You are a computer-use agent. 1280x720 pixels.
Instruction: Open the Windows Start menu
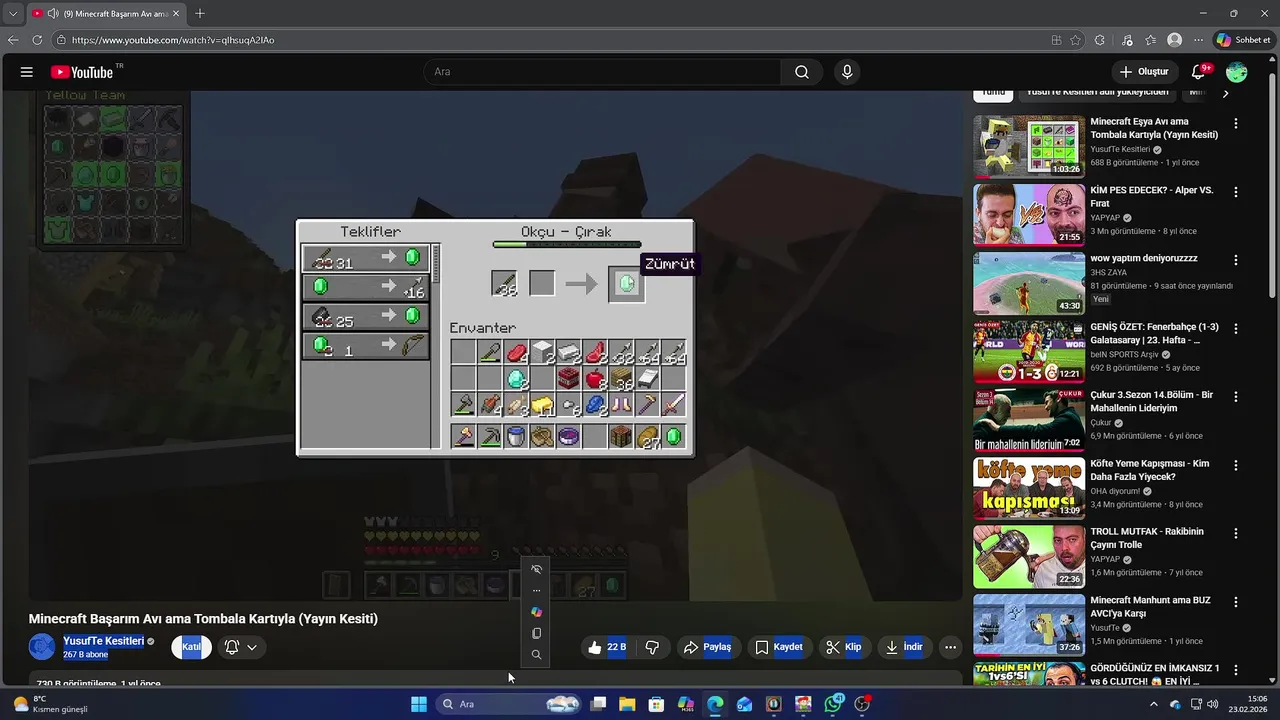pyautogui.click(x=419, y=704)
